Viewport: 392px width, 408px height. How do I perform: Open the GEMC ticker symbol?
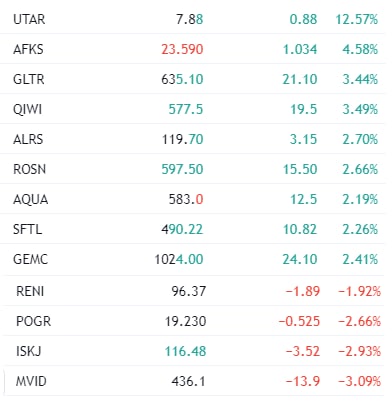tap(31, 259)
